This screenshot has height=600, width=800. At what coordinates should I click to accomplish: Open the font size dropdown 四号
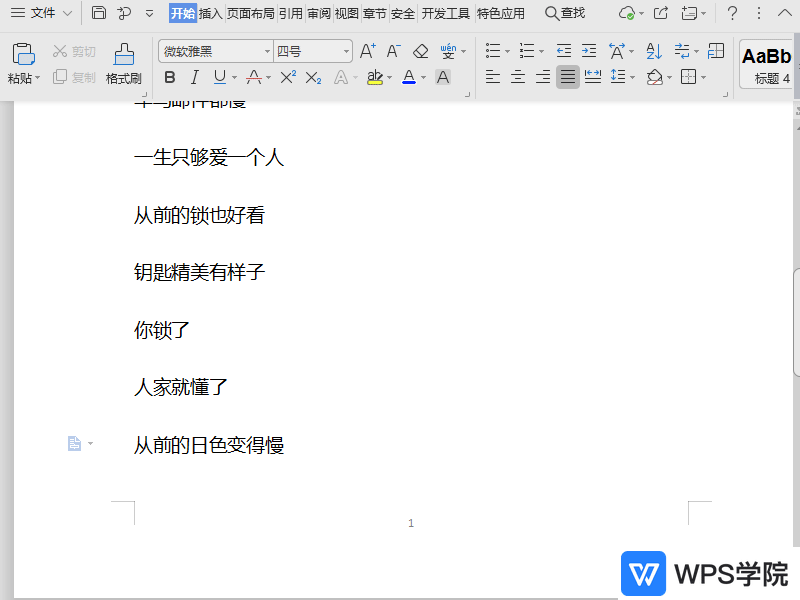tap(346, 52)
